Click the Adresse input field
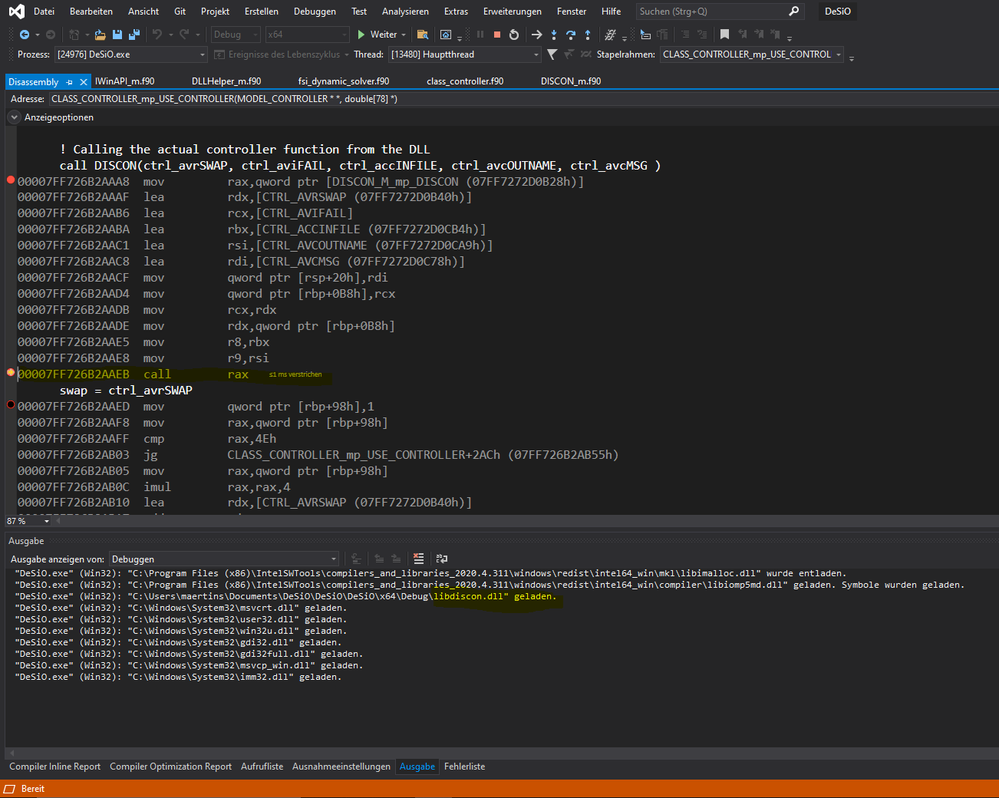 pos(522,99)
